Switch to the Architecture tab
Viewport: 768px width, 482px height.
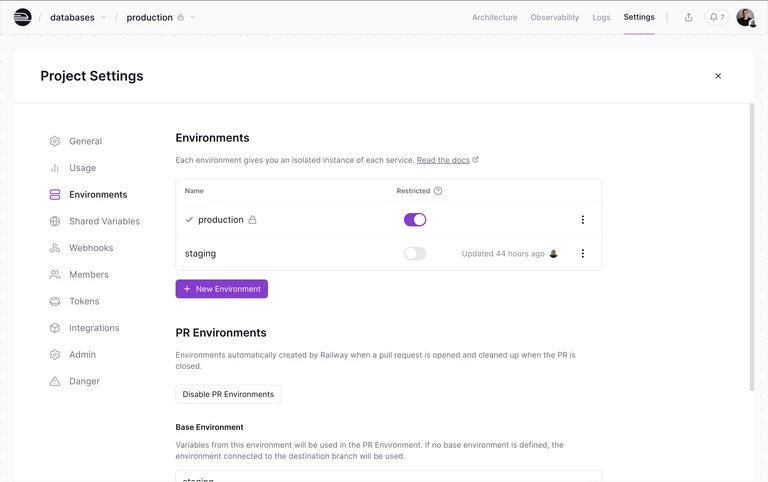click(x=494, y=18)
